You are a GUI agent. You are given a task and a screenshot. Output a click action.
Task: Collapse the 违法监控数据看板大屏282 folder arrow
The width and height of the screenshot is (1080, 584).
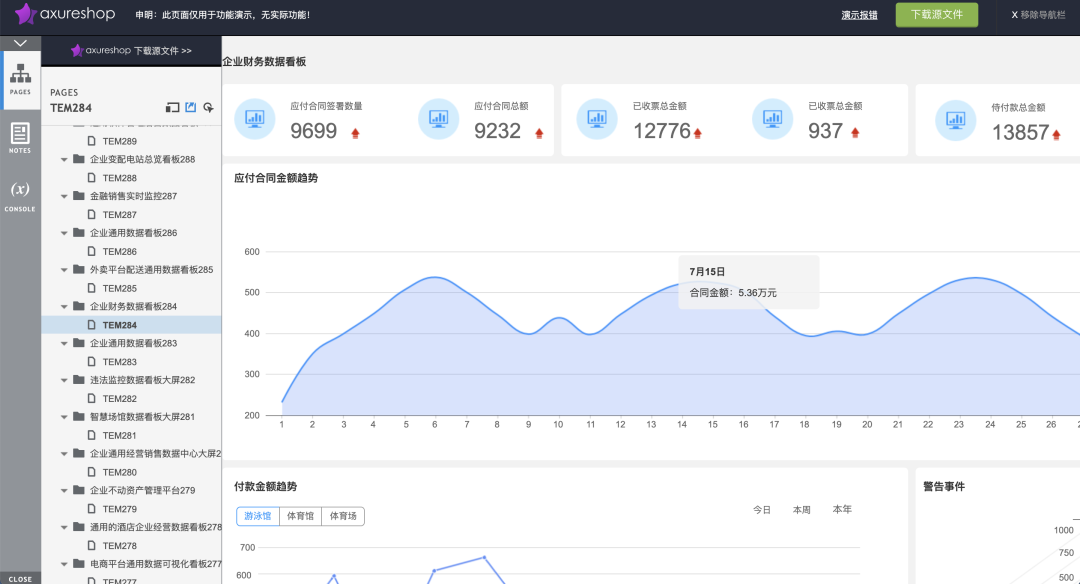(64, 380)
